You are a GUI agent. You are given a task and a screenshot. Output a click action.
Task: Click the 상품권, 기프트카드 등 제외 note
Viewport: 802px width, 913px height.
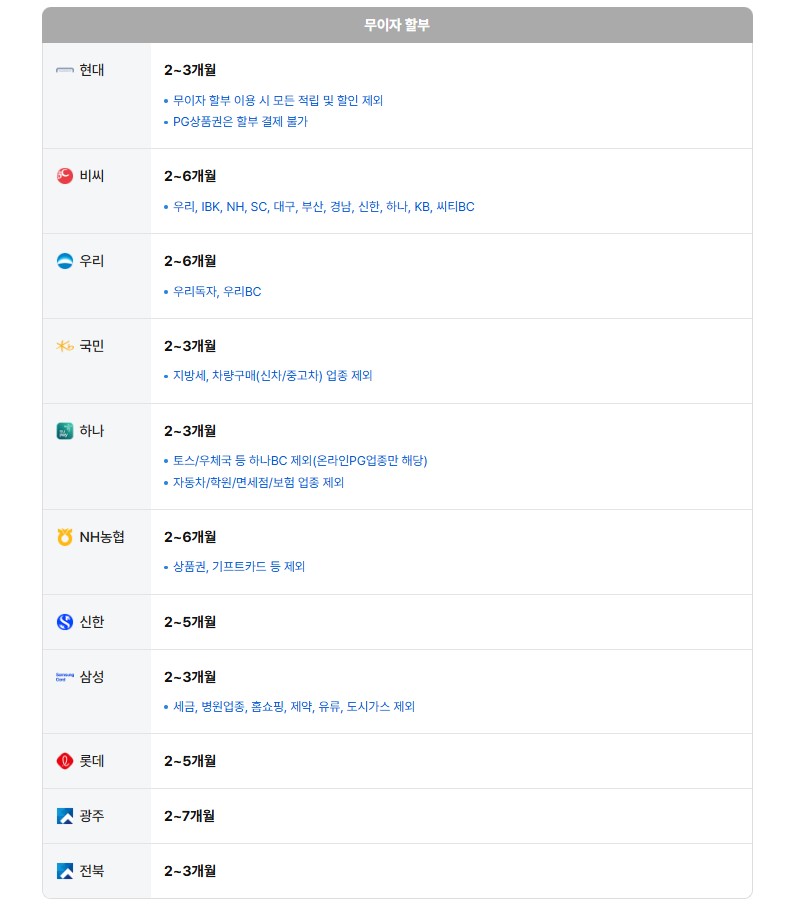tap(239, 567)
